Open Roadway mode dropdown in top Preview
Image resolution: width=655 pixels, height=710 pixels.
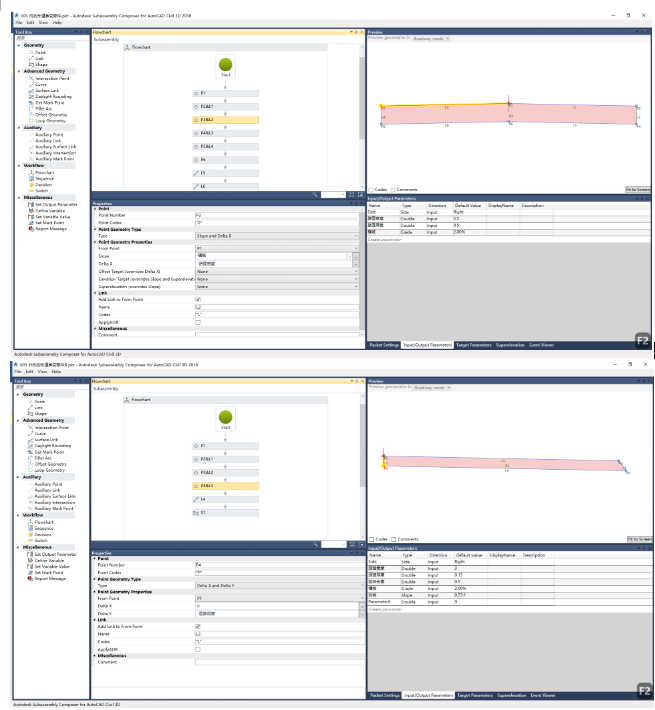tap(431, 38)
